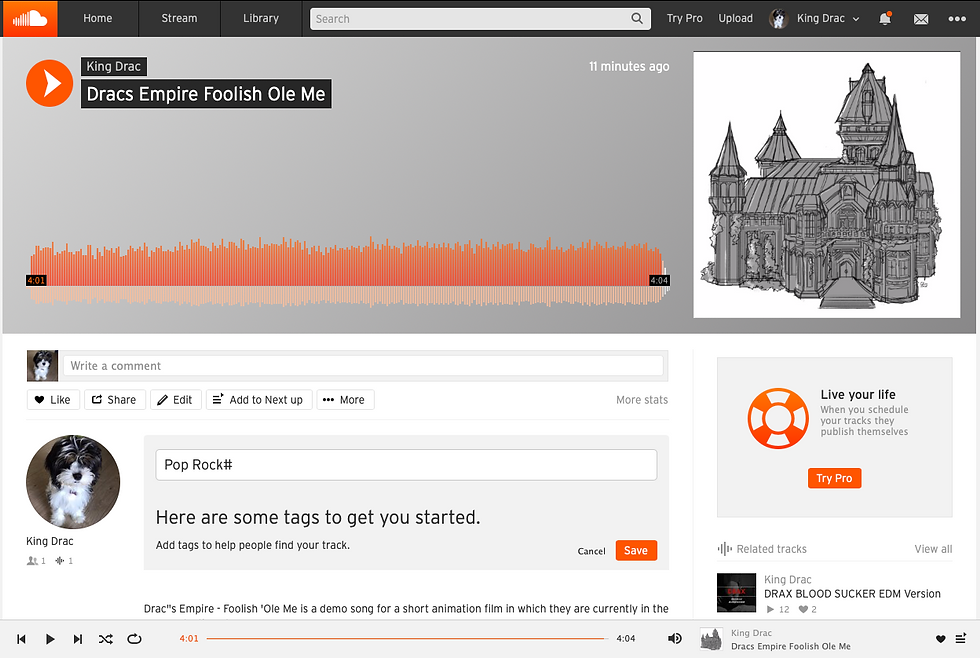Click the lifebuoy Pro icon
Image resolution: width=980 pixels, height=658 pixels.
tap(778, 419)
